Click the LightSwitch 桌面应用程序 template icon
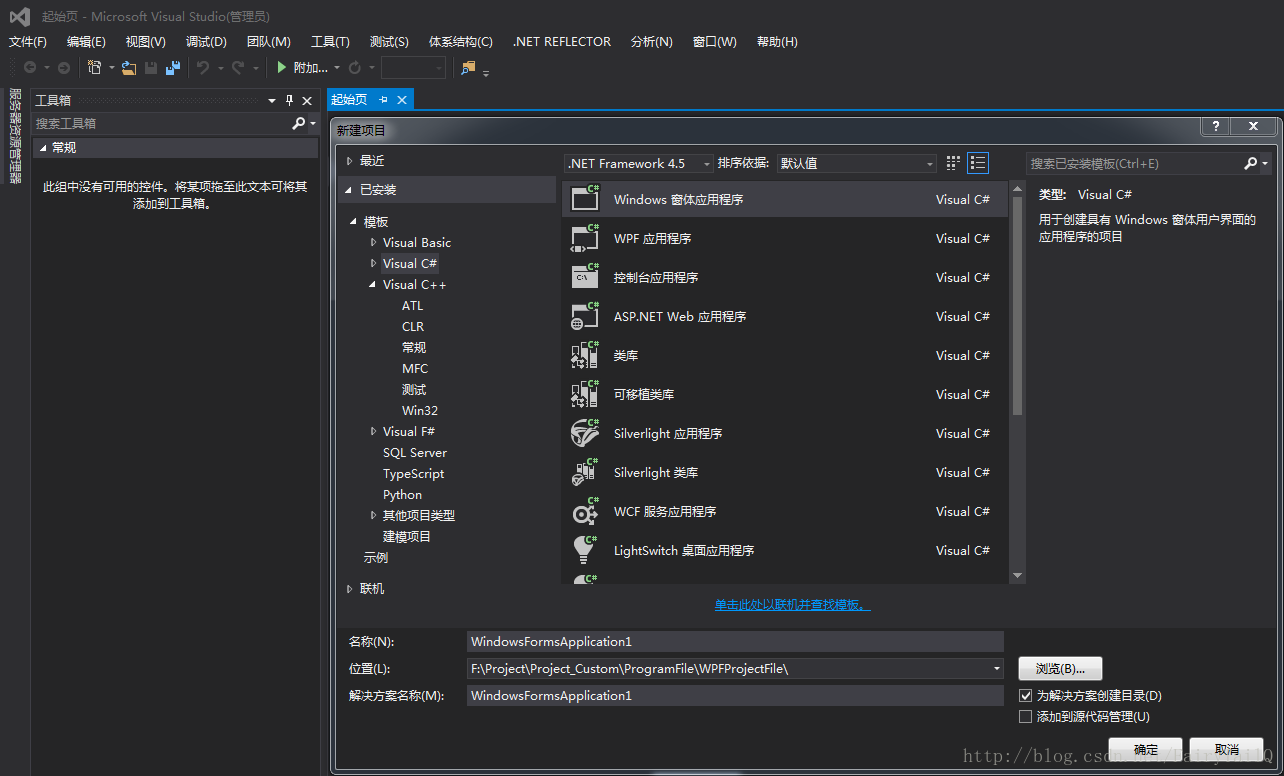 click(x=585, y=549)
